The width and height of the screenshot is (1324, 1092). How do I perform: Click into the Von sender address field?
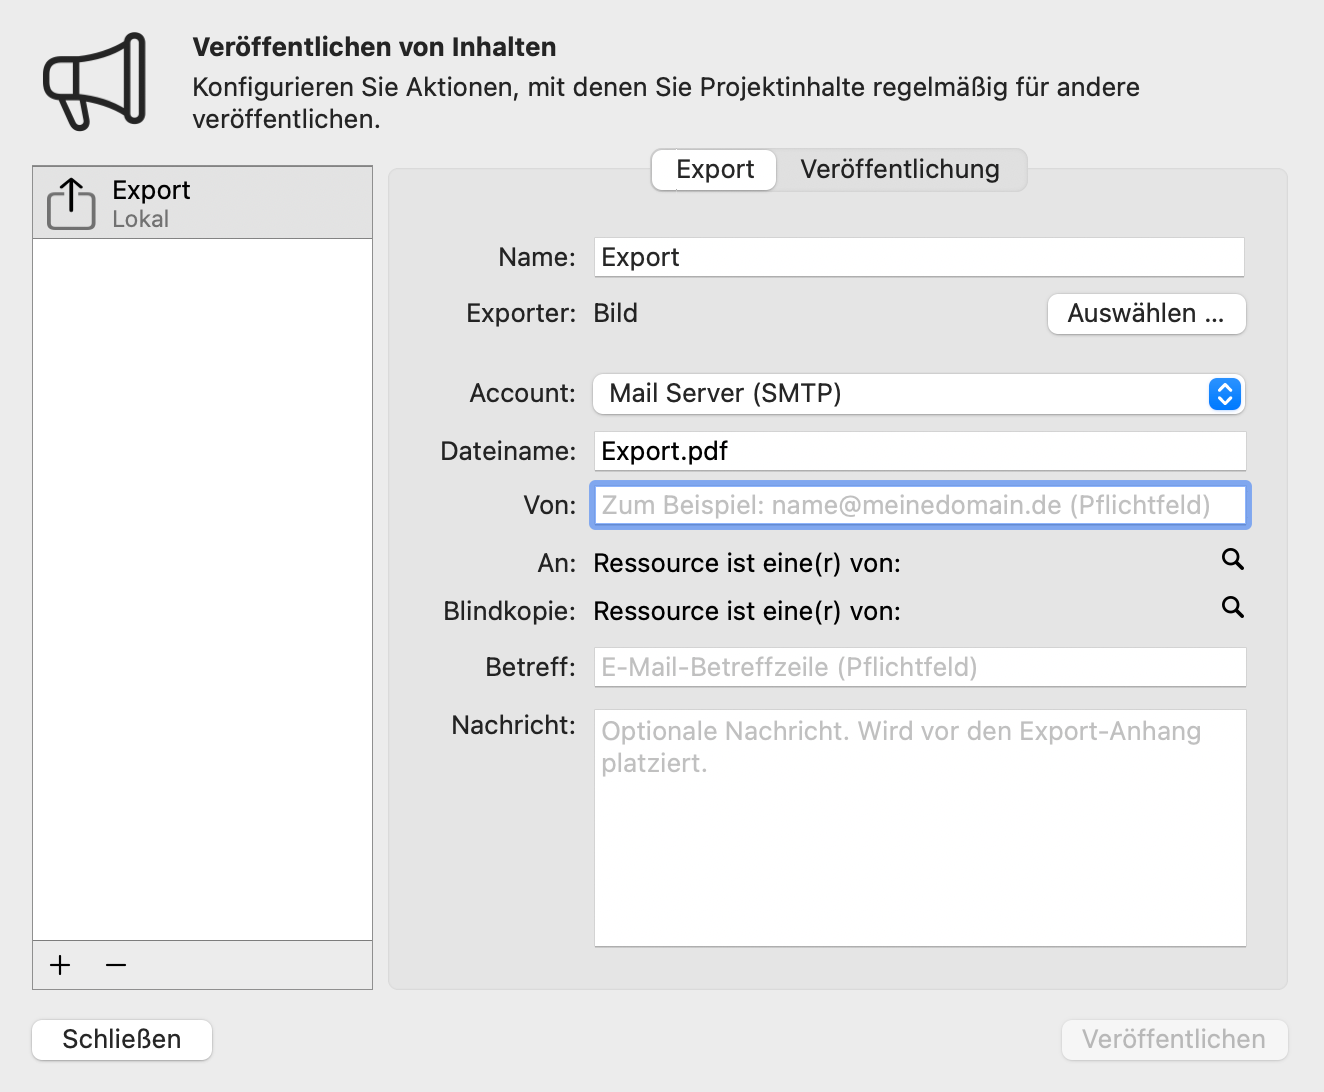[x=918, y=505]
